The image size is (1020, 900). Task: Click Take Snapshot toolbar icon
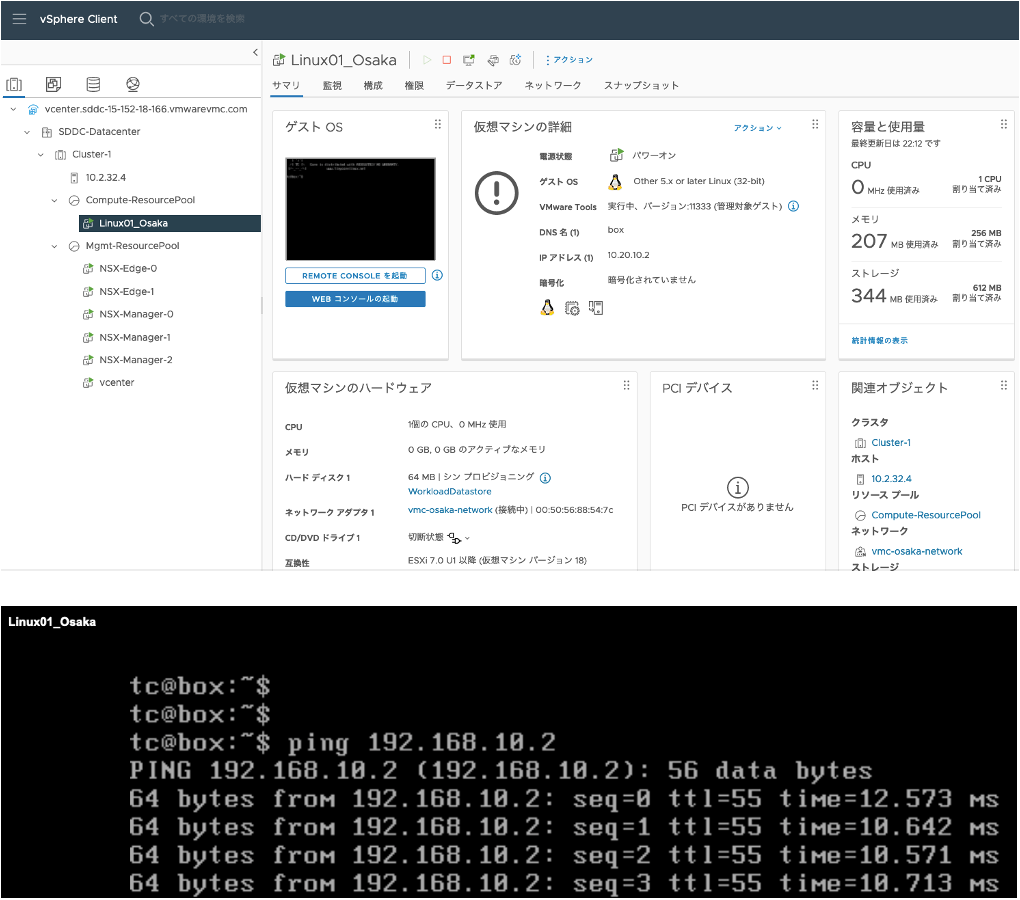(516, 60)
